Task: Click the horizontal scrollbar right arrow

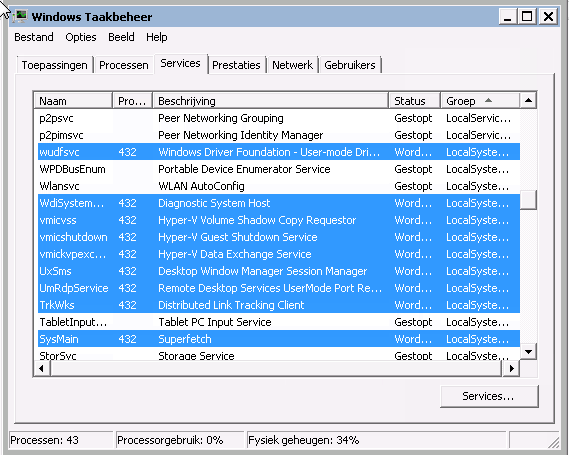Action: [x=511, y=369]
